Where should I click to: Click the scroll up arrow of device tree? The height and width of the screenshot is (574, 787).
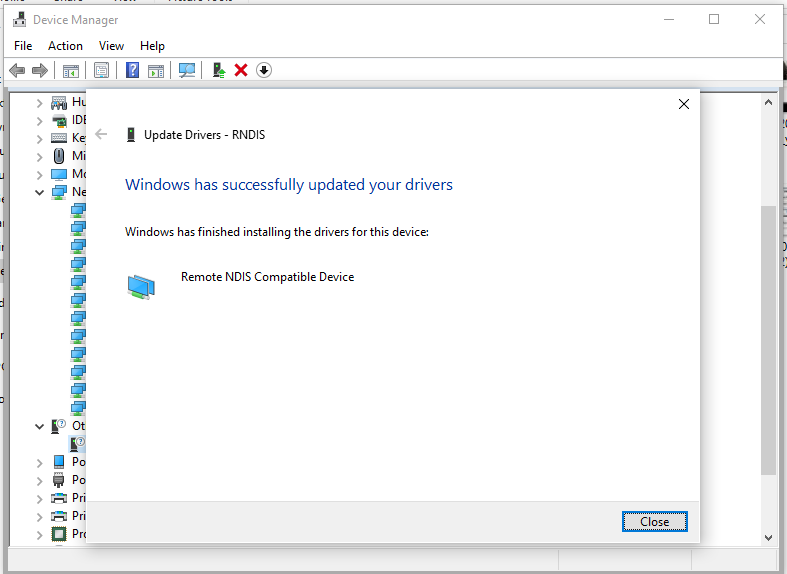(x=768, y=102)
